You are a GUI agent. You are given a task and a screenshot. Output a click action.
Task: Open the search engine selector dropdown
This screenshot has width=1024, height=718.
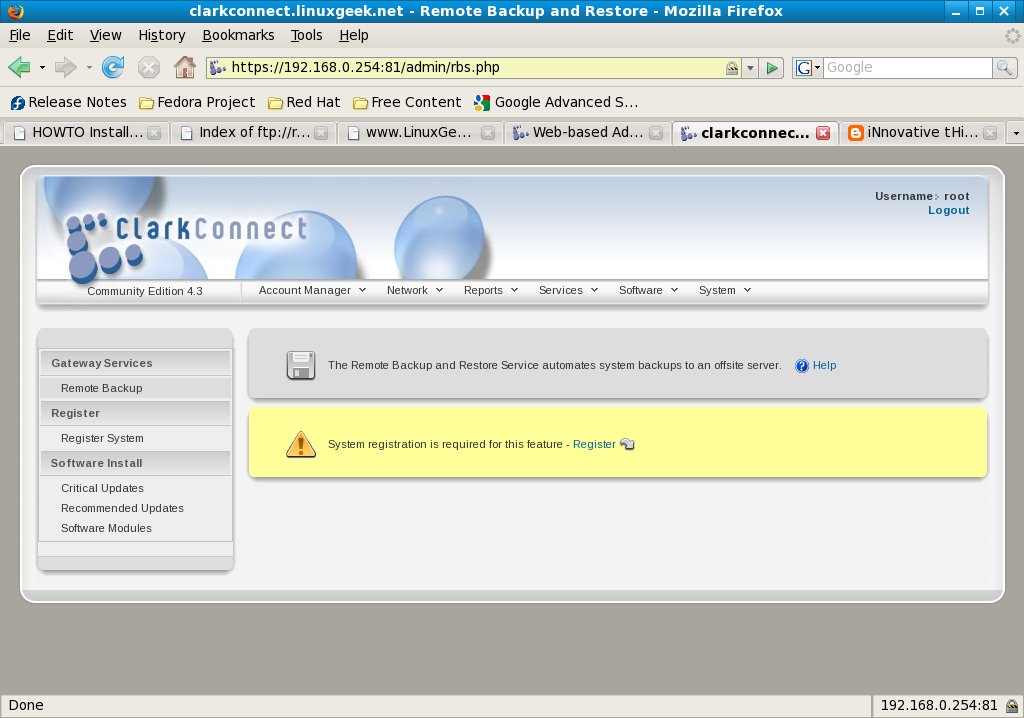coord(807,67)
